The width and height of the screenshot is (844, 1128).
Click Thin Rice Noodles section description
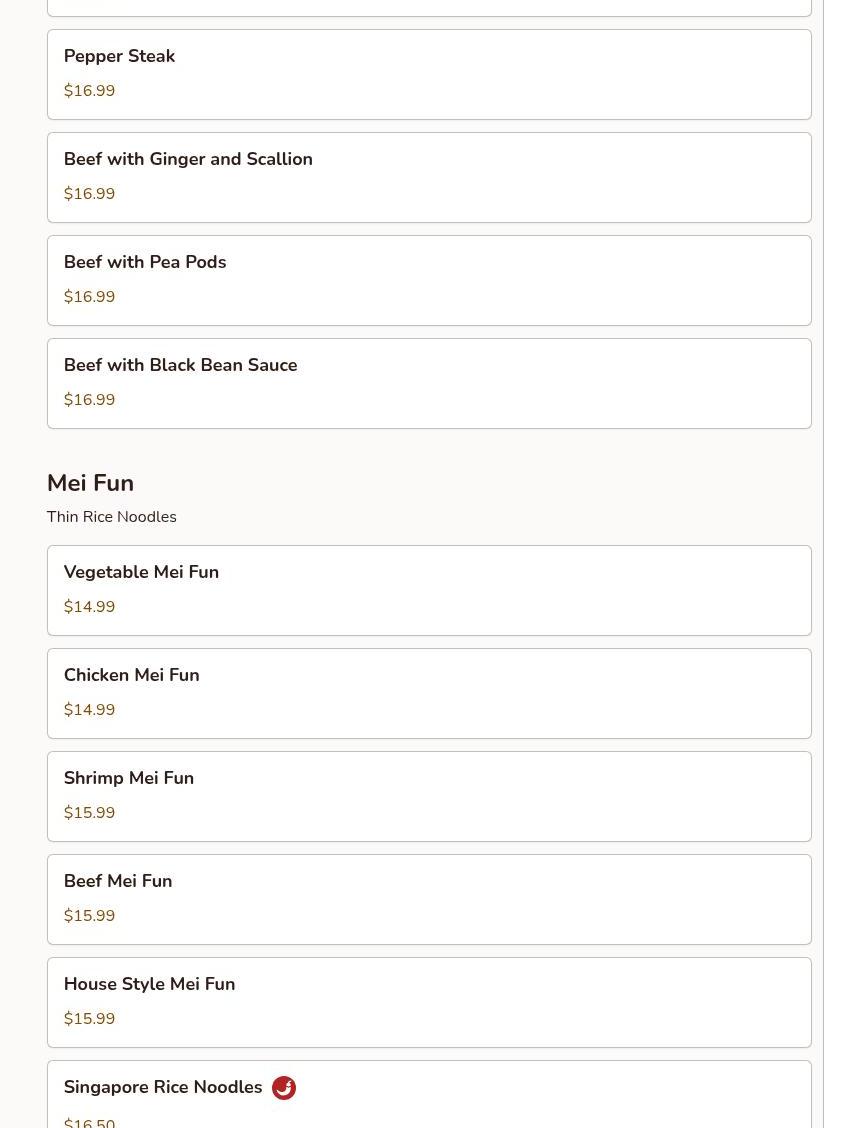coord(111,517)
